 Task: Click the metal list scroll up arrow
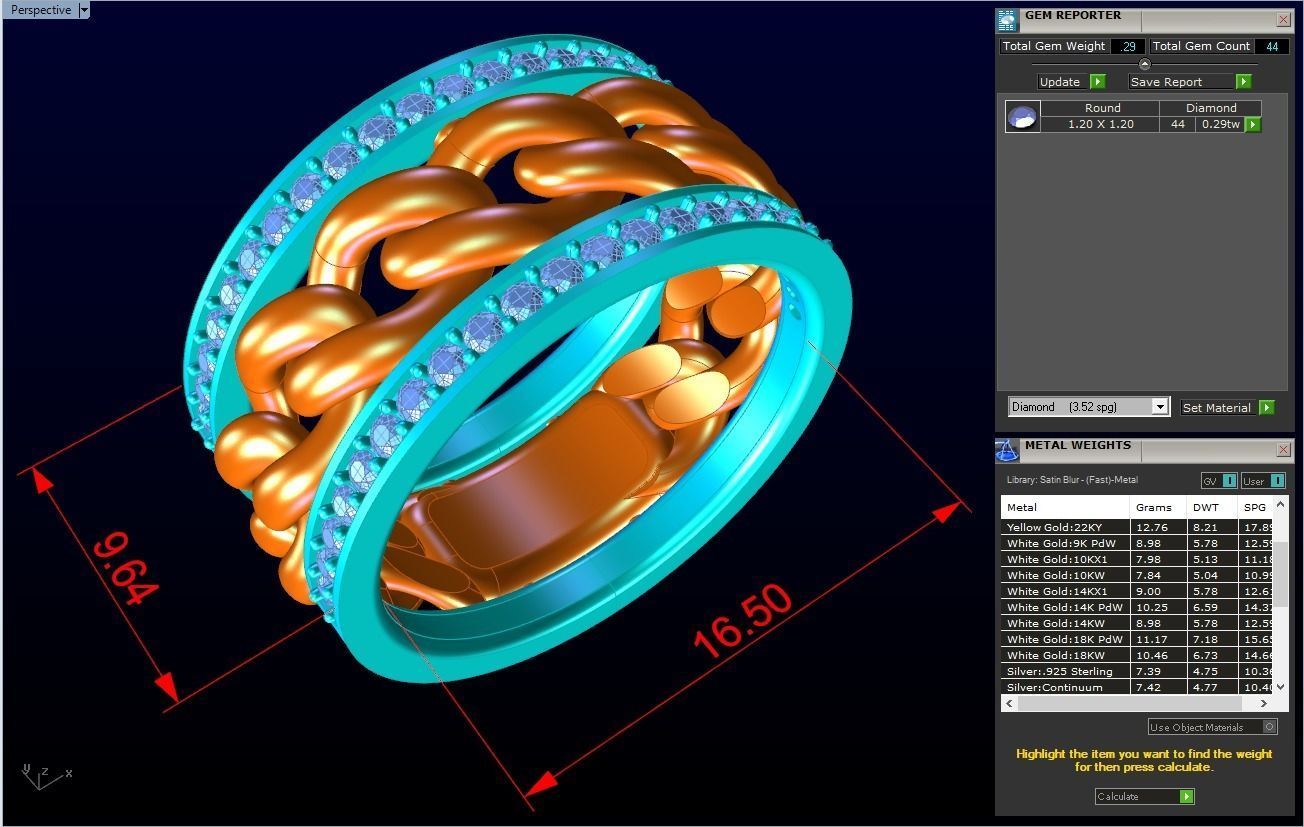[x=1281, y=504]
